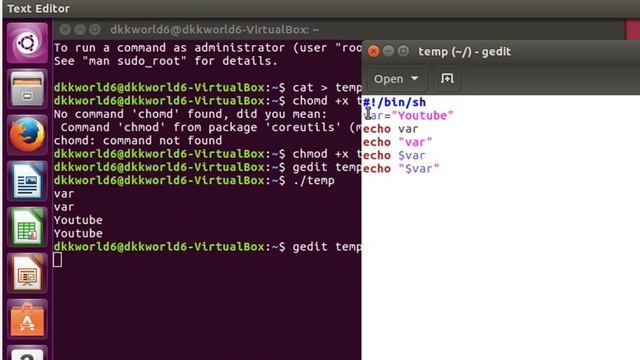The height and width of the screenshot is (360, 640).
Task: Minimize the gedit window
Action: click(x=389, y=51)
